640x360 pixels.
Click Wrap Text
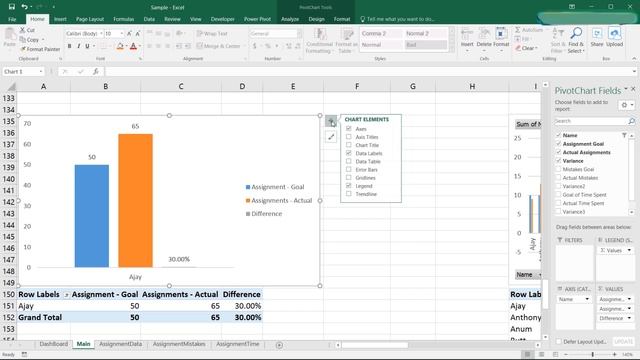[x=212, y=33]
